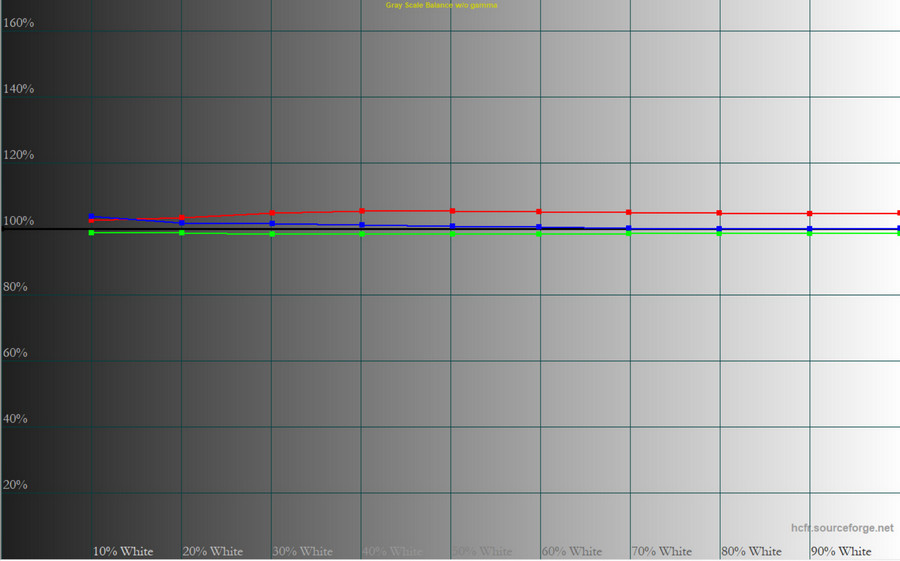Click the 60% y-axis label

[x=15, y=353]
